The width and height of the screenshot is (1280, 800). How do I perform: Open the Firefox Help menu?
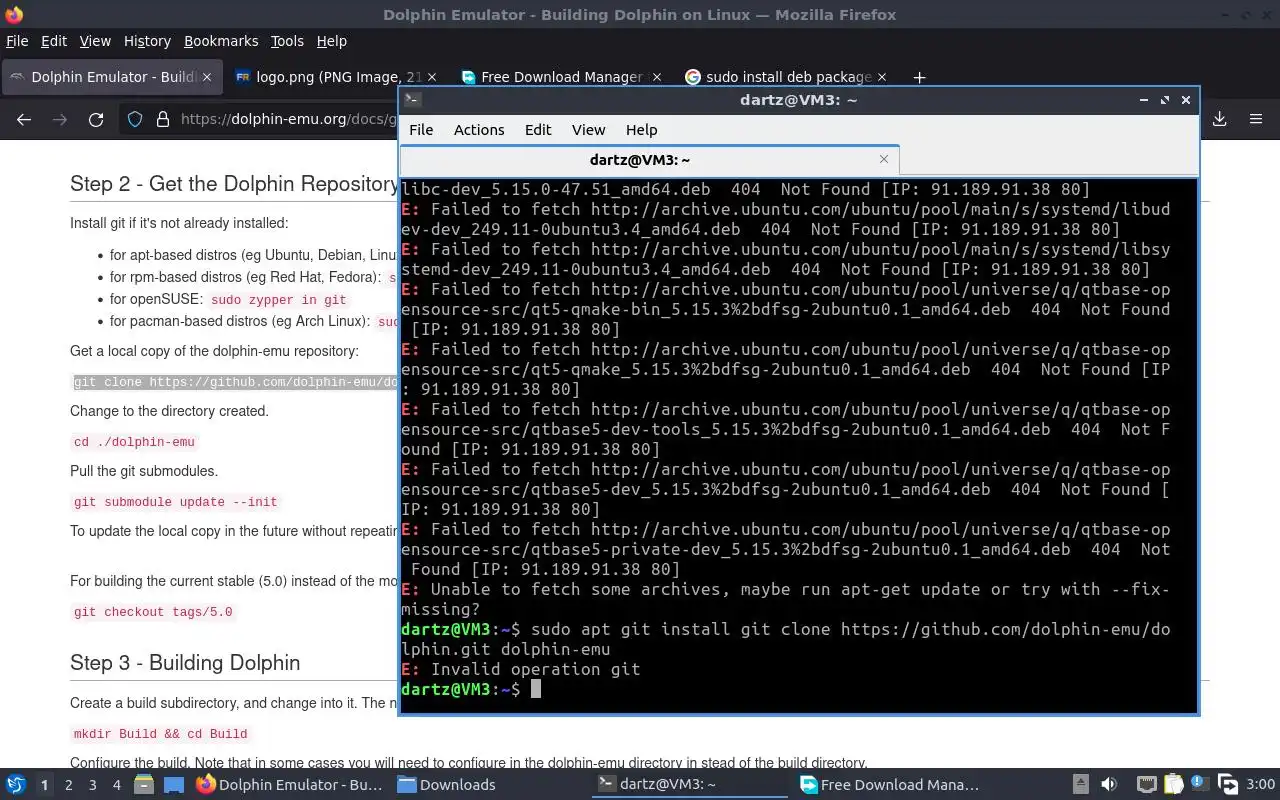click(331, 41)
